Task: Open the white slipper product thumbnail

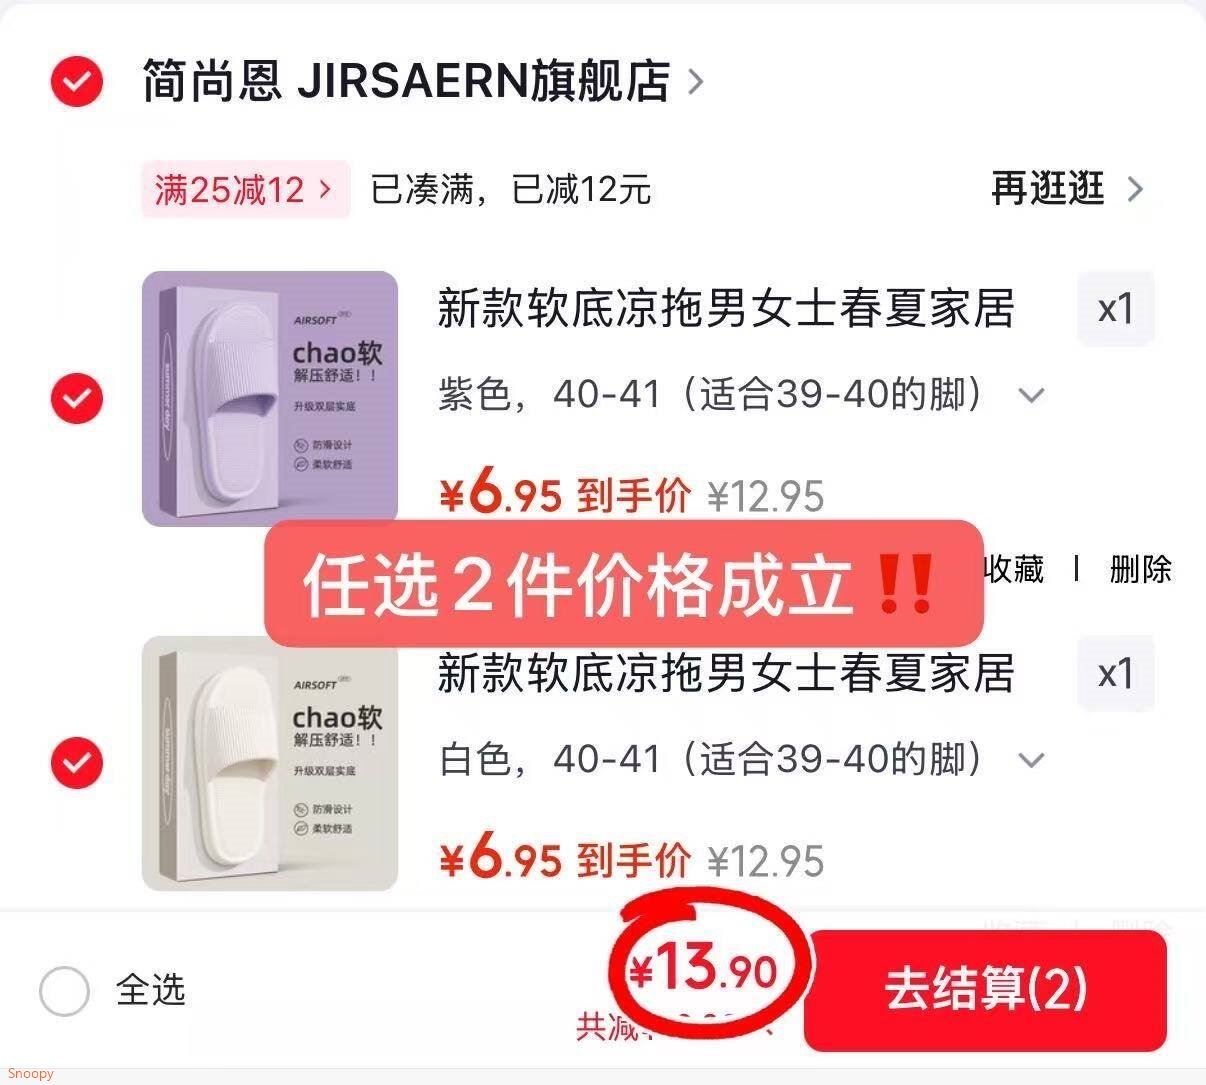Action: 270,763
